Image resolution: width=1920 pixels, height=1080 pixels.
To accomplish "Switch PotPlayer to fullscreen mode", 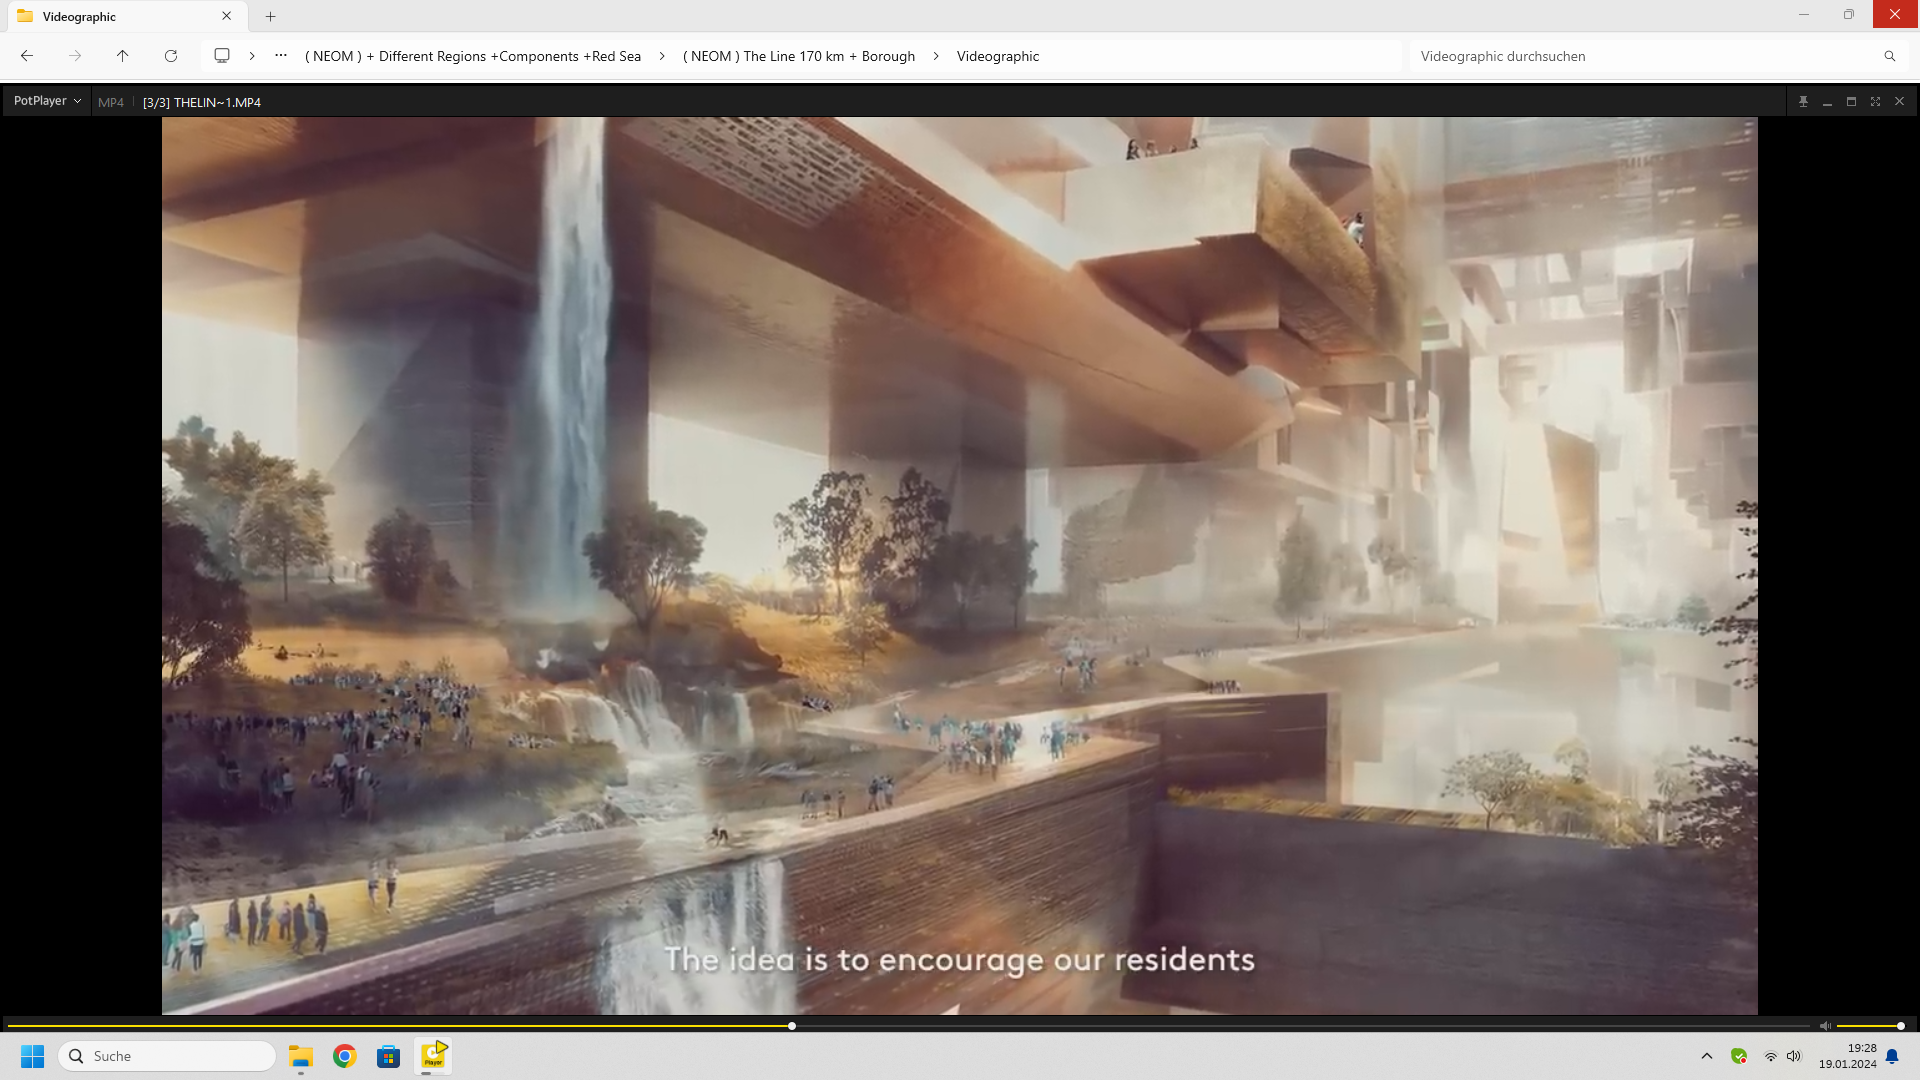I will [1875, 102].
